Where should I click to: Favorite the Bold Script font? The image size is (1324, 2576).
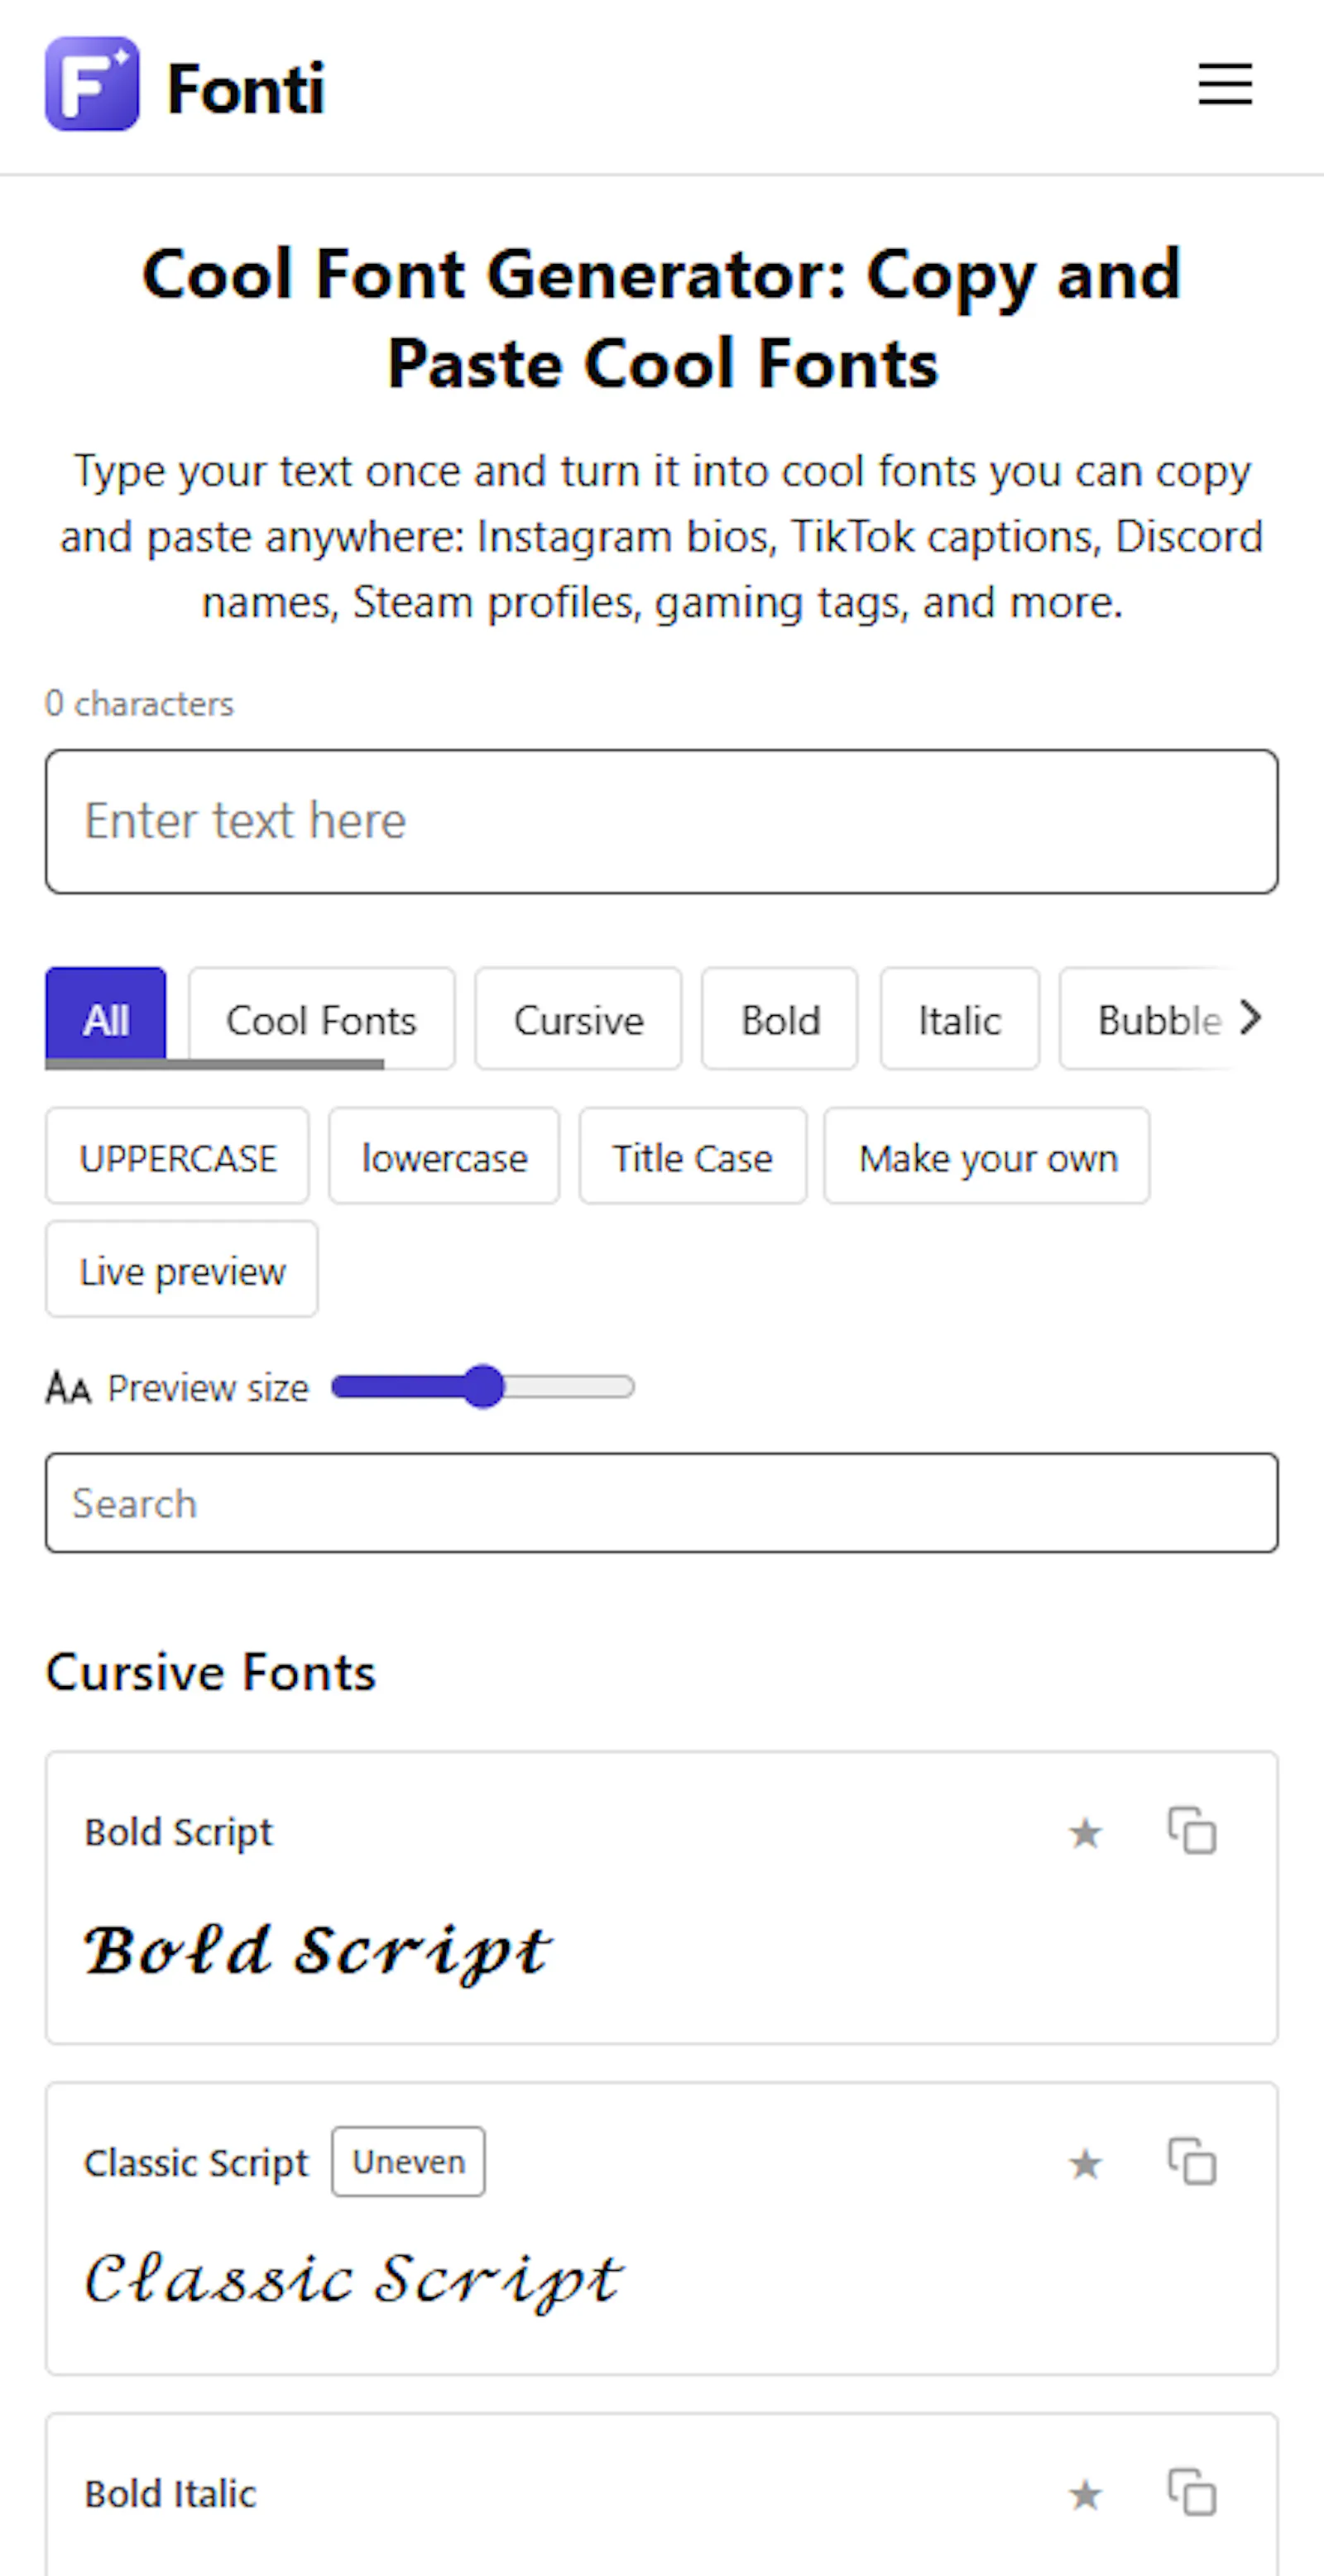tap(1085, 1833)
